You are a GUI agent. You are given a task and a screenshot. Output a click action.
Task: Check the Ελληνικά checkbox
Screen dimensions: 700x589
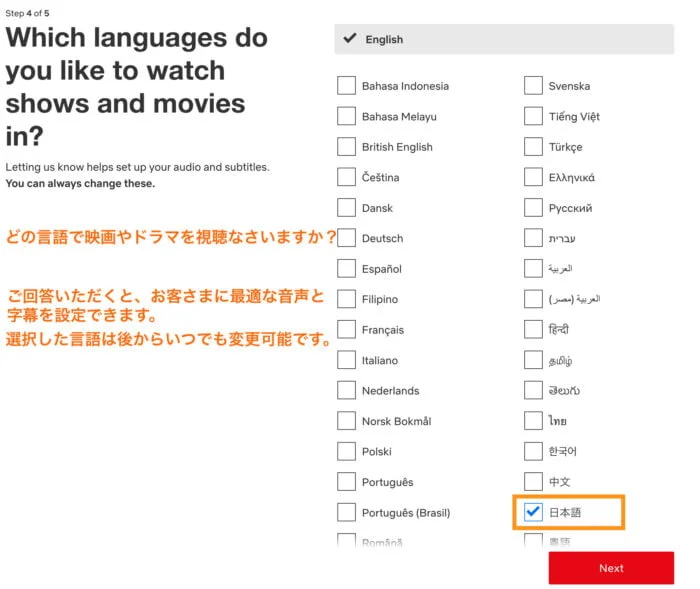tap(533, 177)
